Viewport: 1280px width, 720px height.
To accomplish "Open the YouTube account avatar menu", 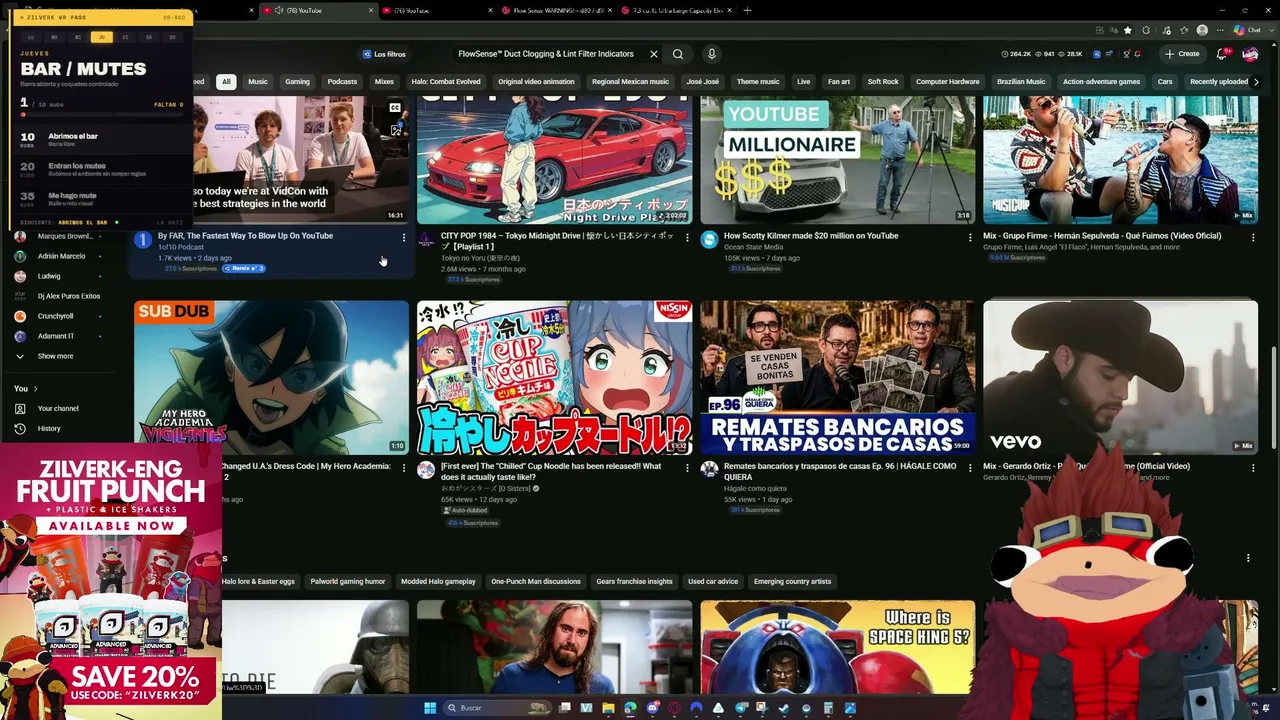I will coord(1250,54).
